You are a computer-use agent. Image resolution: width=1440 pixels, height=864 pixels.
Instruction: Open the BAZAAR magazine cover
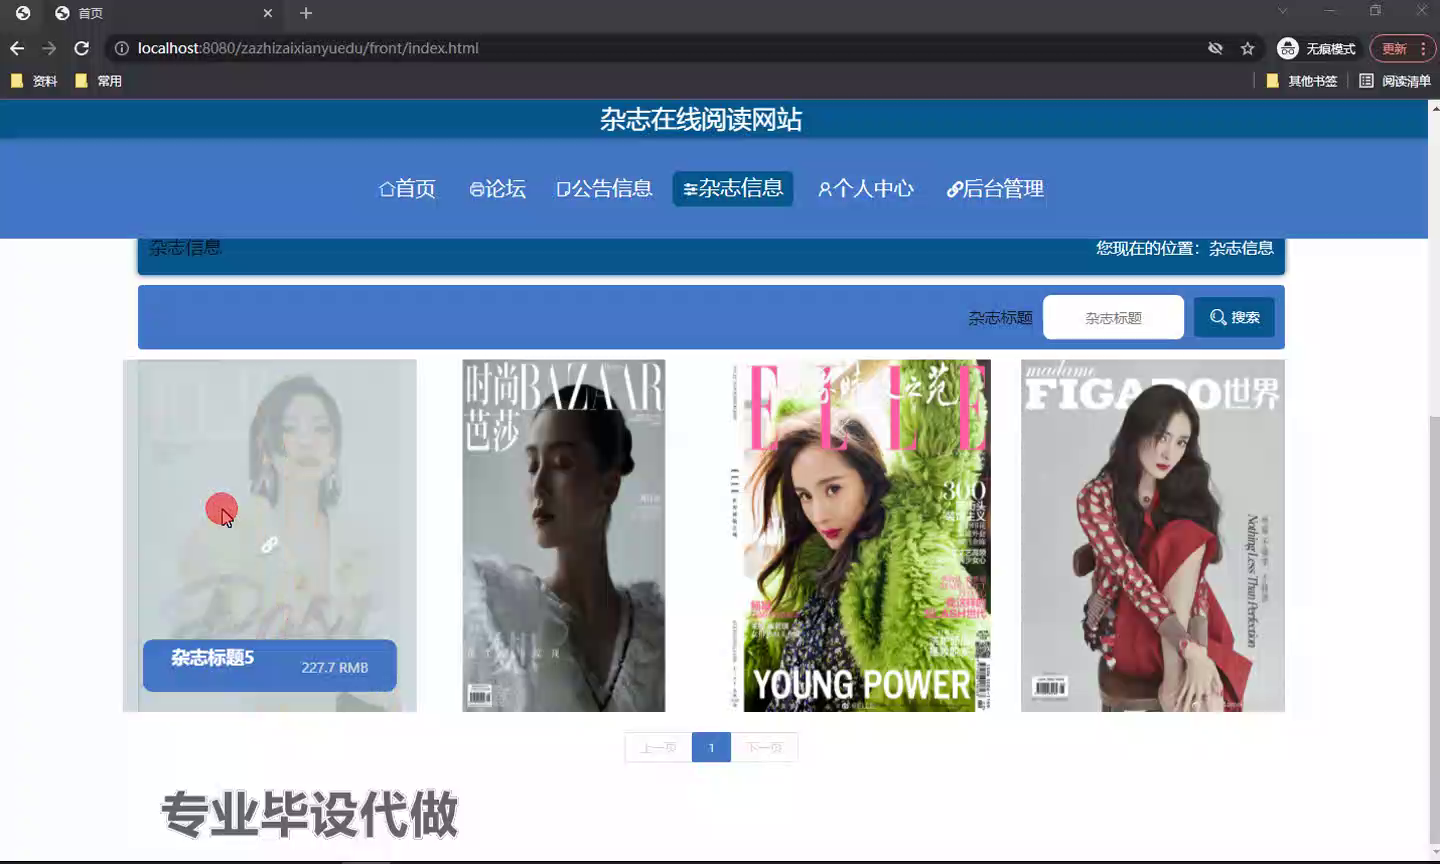(563, 536)
